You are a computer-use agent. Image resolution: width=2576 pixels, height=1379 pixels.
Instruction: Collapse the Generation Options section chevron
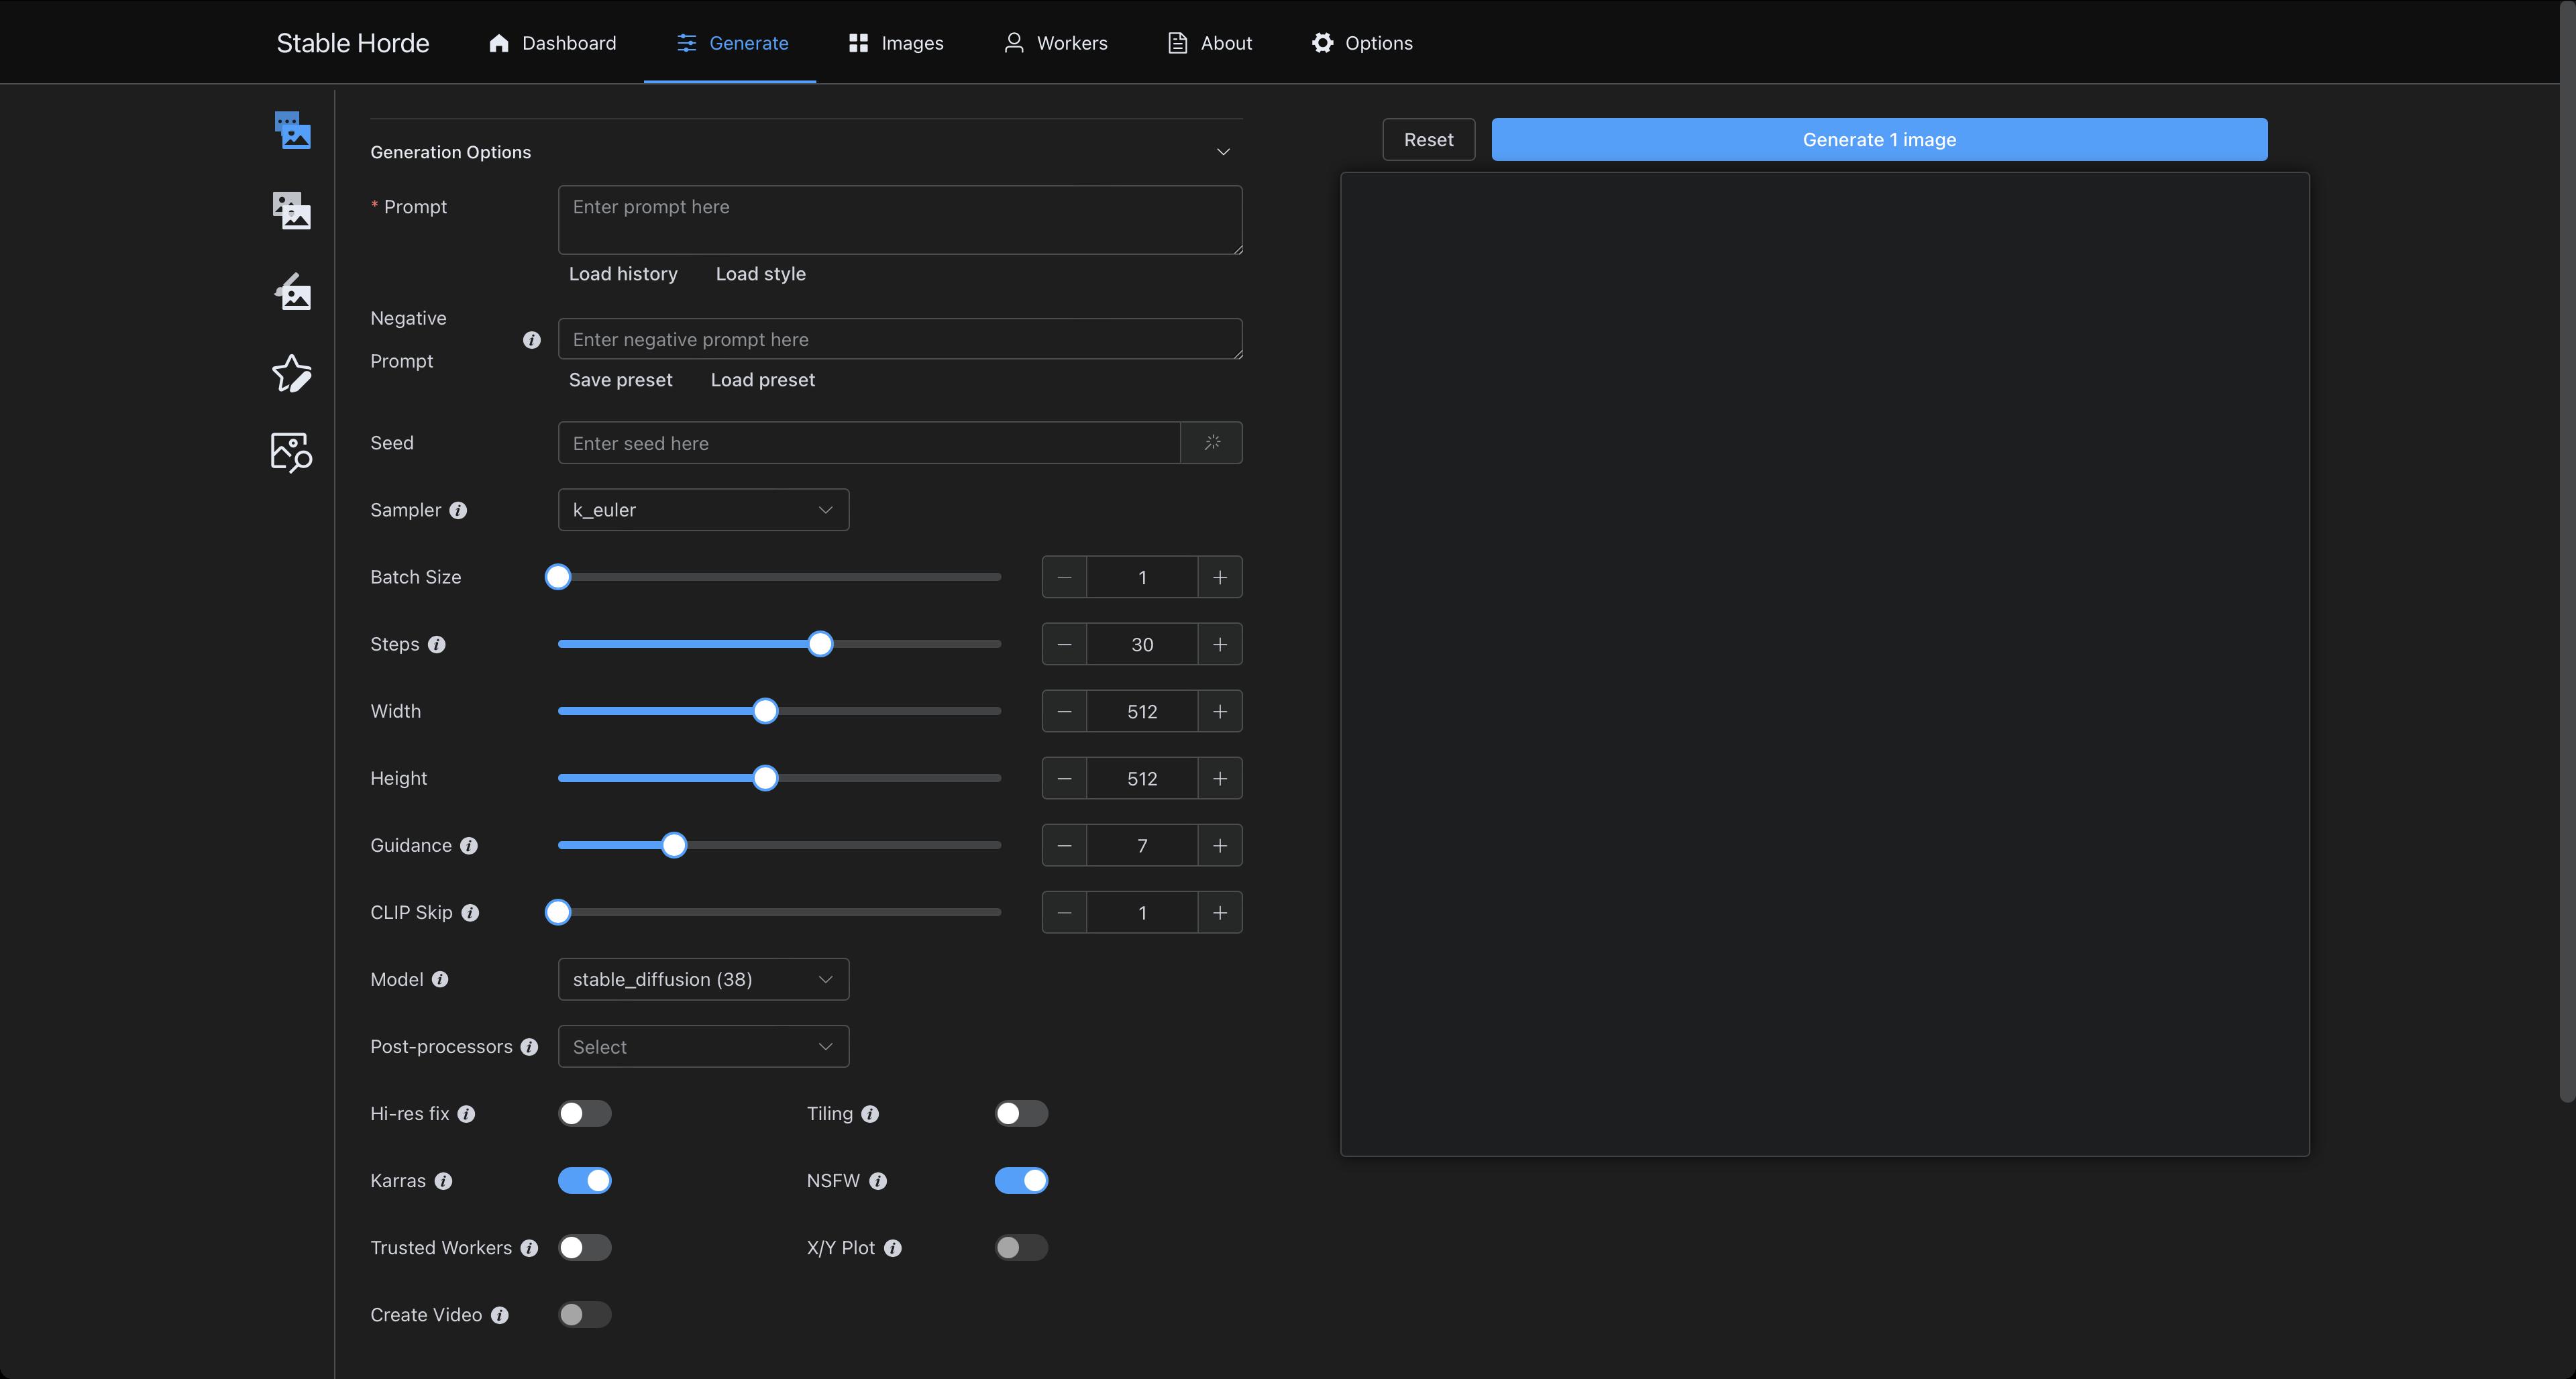1223,152
